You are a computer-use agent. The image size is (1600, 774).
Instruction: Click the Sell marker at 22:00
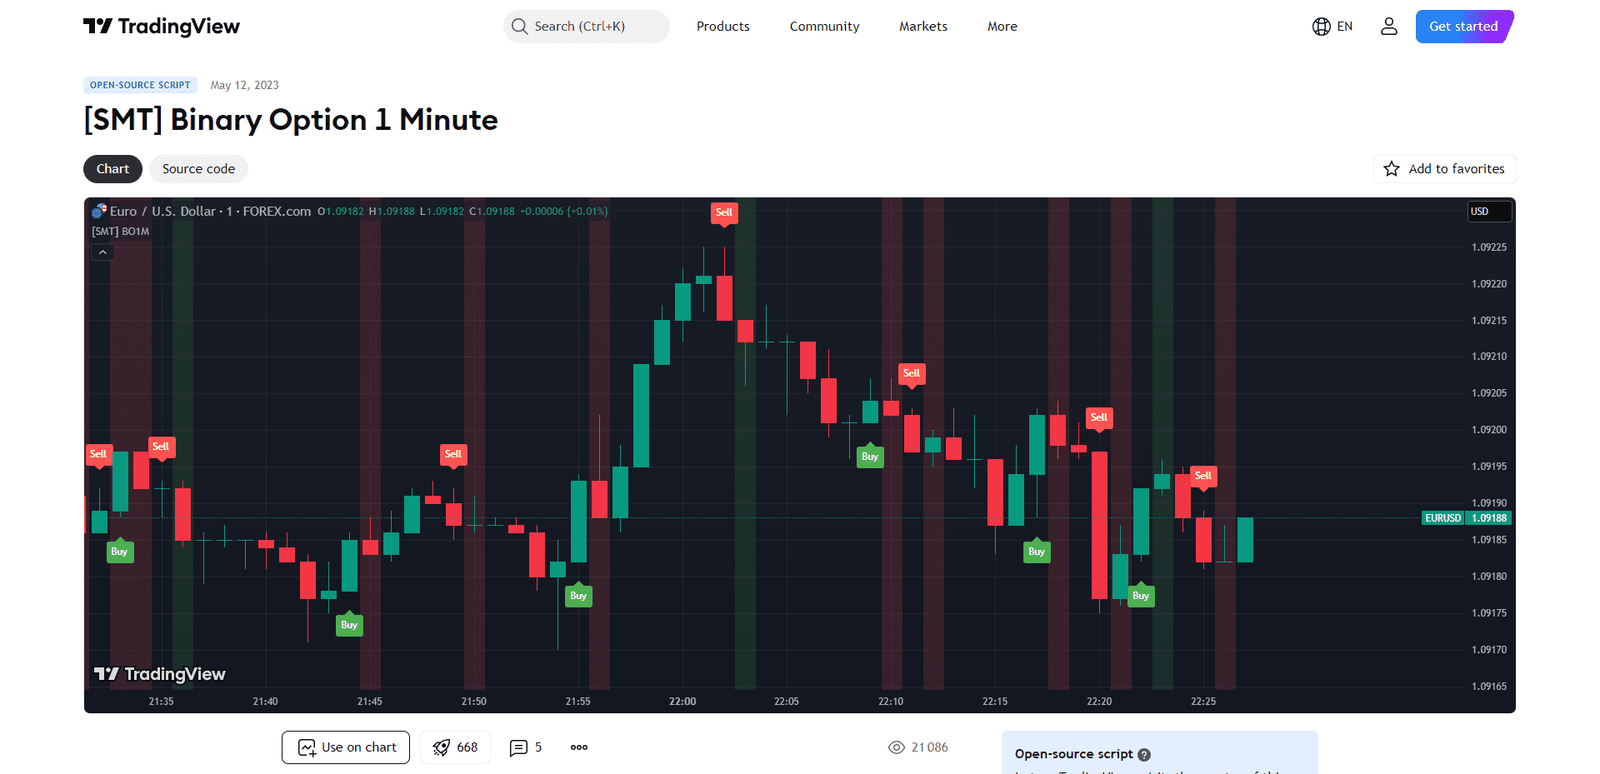coord(724,212)
